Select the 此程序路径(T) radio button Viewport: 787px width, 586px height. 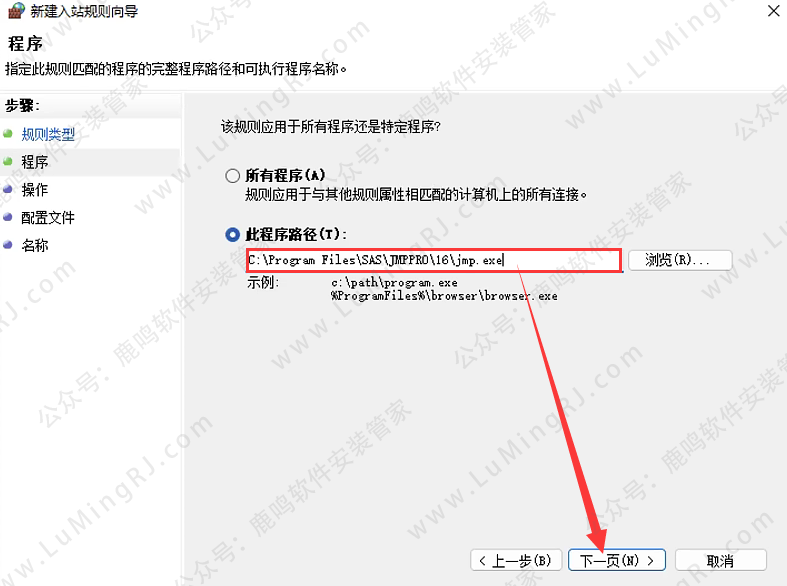click(232, 234)
